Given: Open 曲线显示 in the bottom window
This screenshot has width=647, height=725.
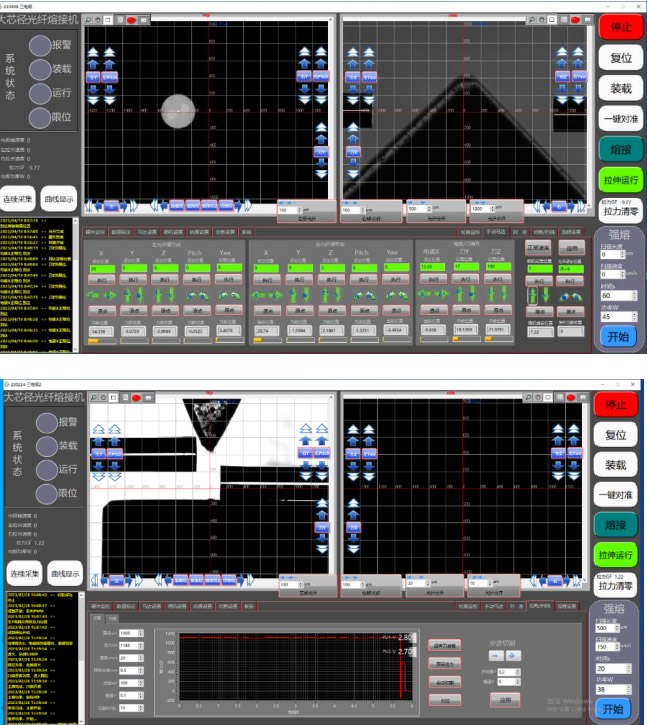Looking at the screenshot, I should pyautogui.click(x=61, y=579).
